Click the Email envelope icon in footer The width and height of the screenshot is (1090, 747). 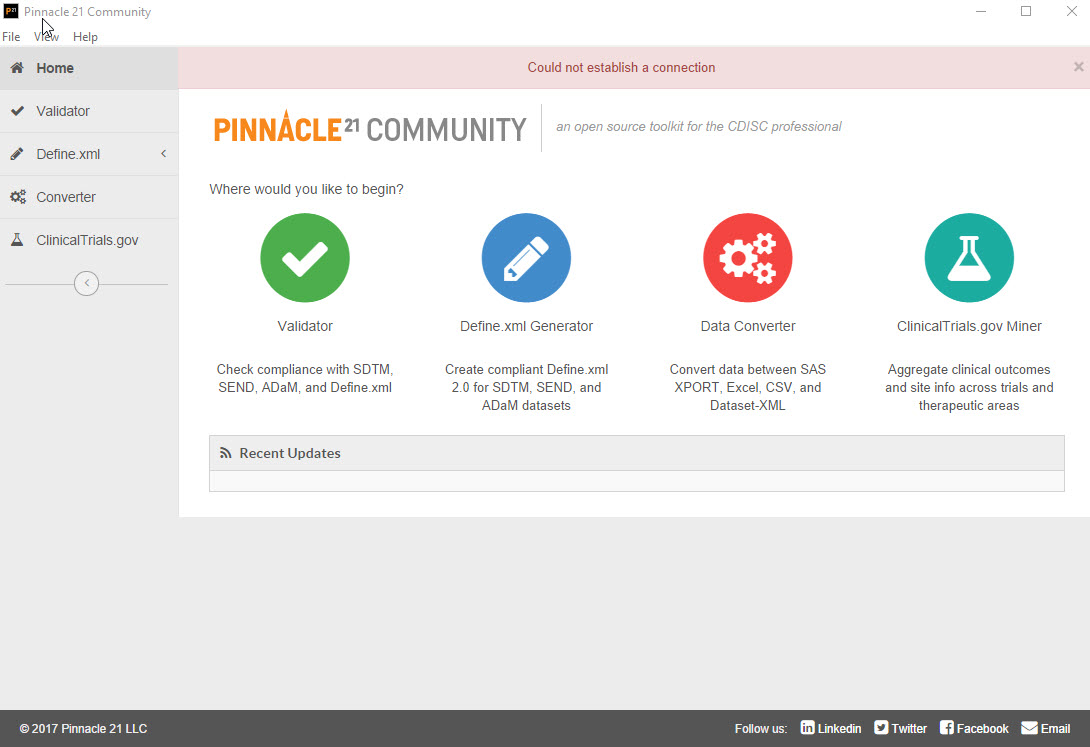(1030, 728)
